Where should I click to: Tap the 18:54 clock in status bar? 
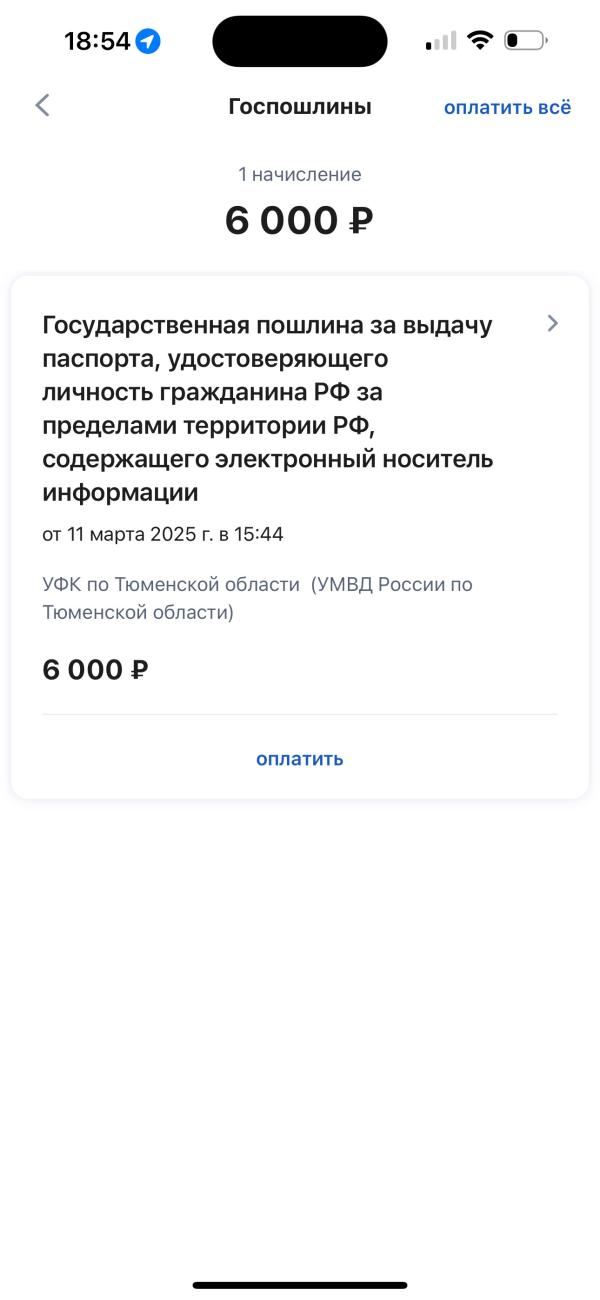[97, 41]
